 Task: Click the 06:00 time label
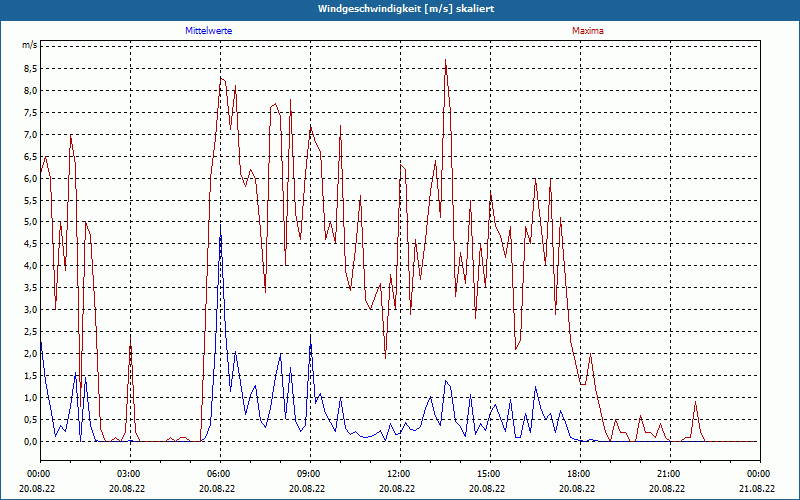click(x=217, y=474)
